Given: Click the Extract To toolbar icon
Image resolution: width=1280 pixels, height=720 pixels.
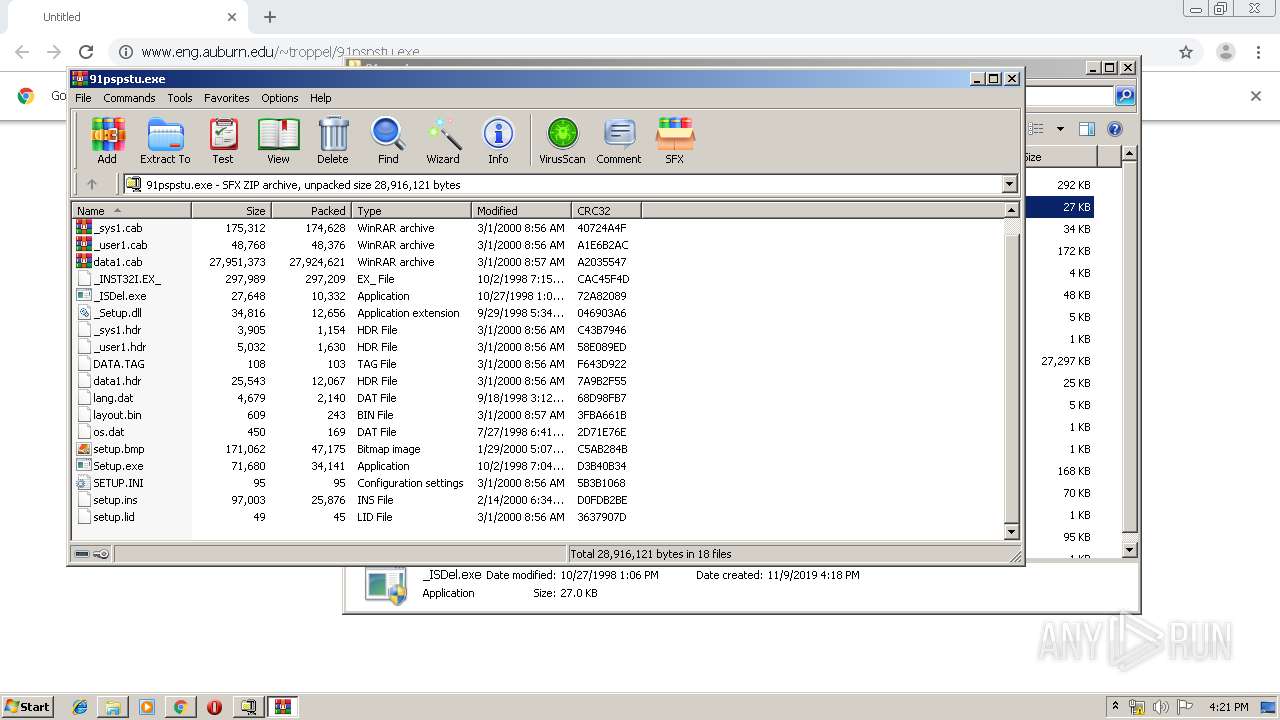Looking at the screenshot, I should click(165, 140).
